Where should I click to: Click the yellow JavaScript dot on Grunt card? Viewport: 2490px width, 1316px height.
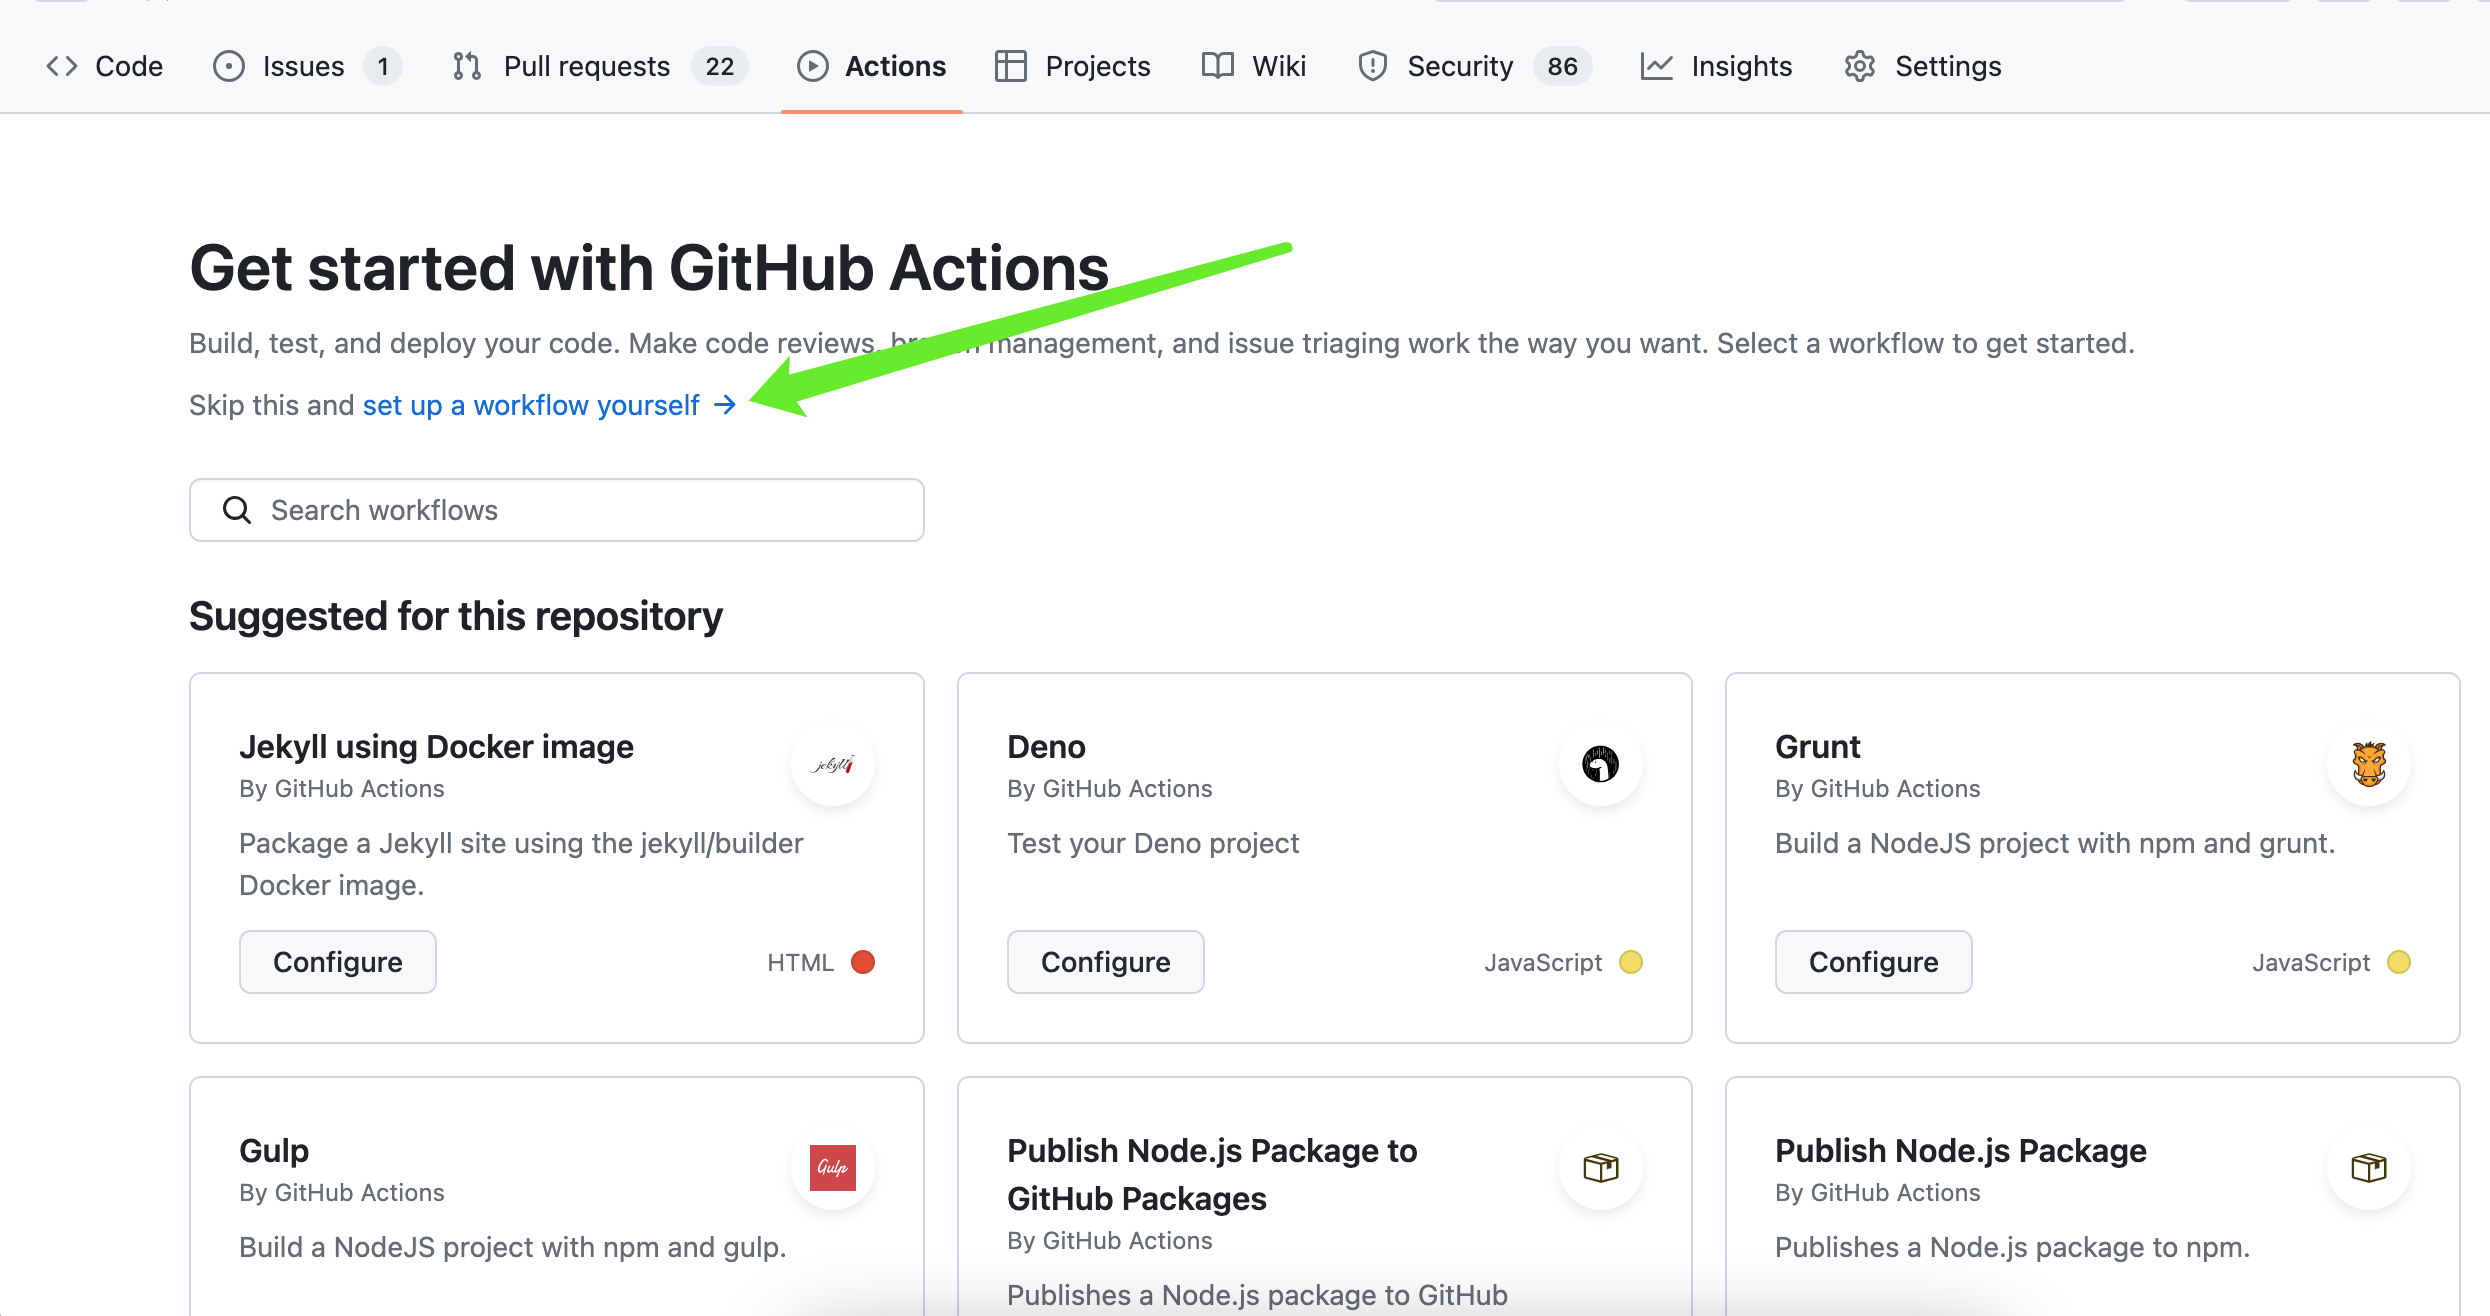pyautogui.click(x=2399, y=962)
